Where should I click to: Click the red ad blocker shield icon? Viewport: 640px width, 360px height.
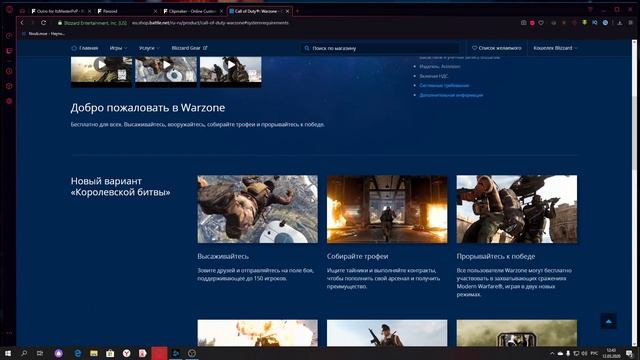point(532,23)
